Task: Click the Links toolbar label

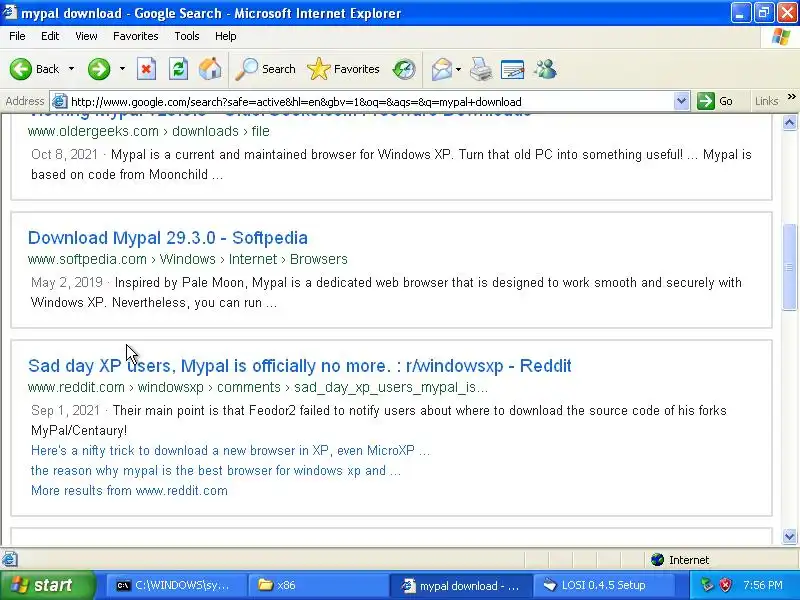Action: 766,101
